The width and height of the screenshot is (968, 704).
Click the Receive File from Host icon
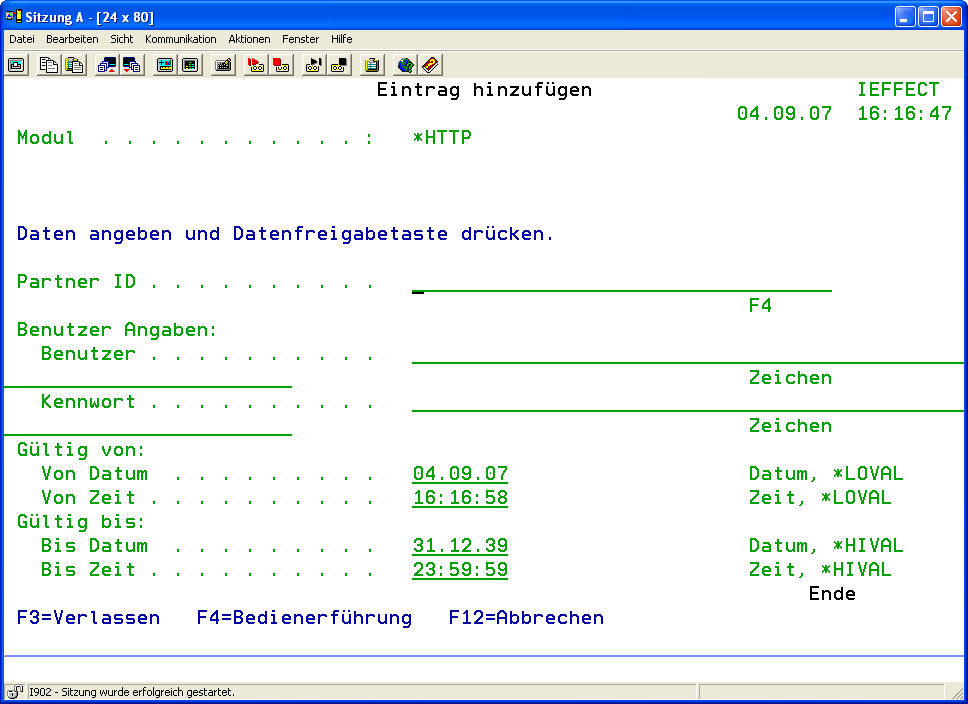click(132, 65)
